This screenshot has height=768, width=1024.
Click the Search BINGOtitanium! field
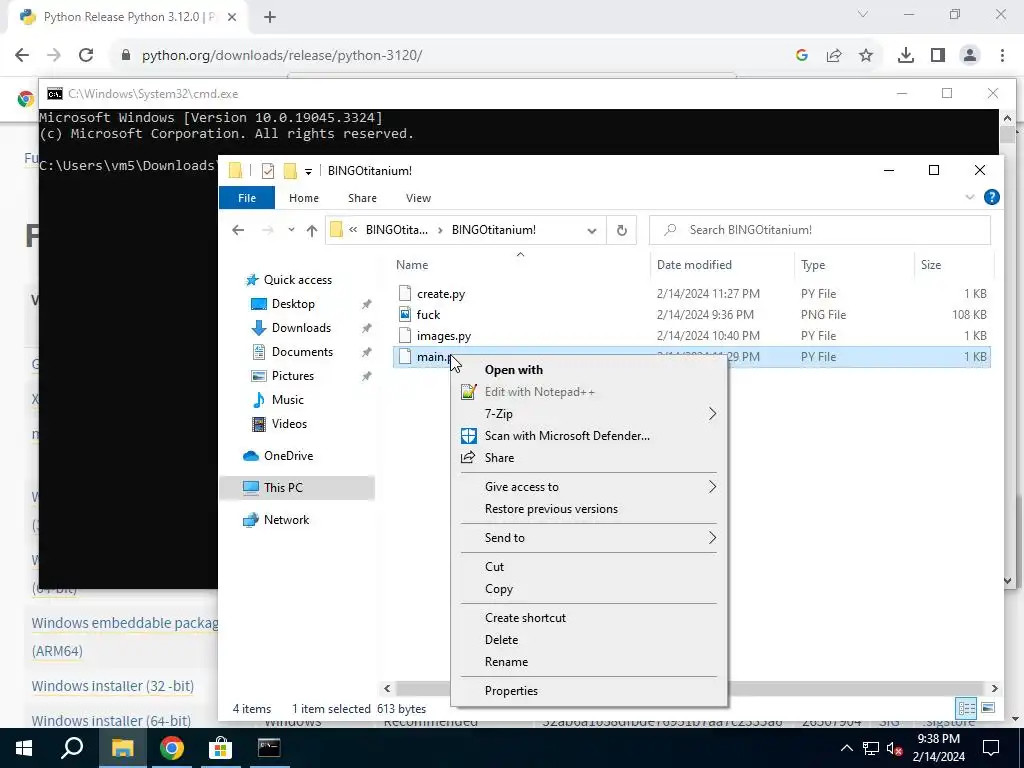point(820,230)
